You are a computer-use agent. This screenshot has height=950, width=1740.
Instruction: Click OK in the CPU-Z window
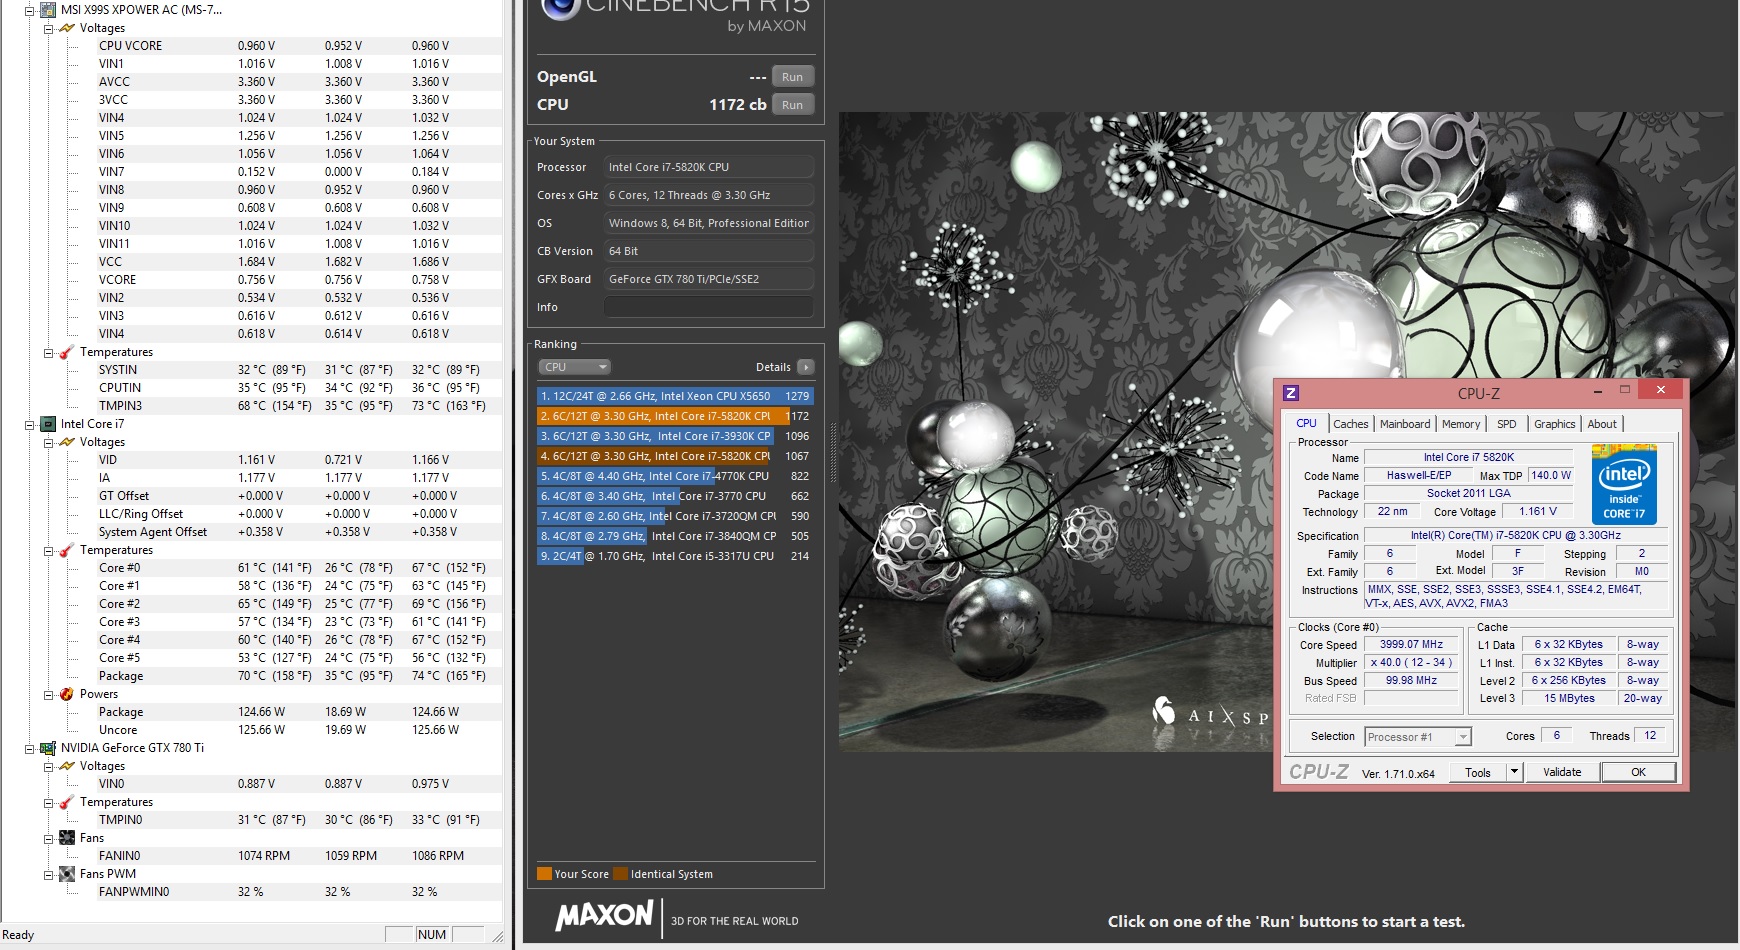[1638, 772]
